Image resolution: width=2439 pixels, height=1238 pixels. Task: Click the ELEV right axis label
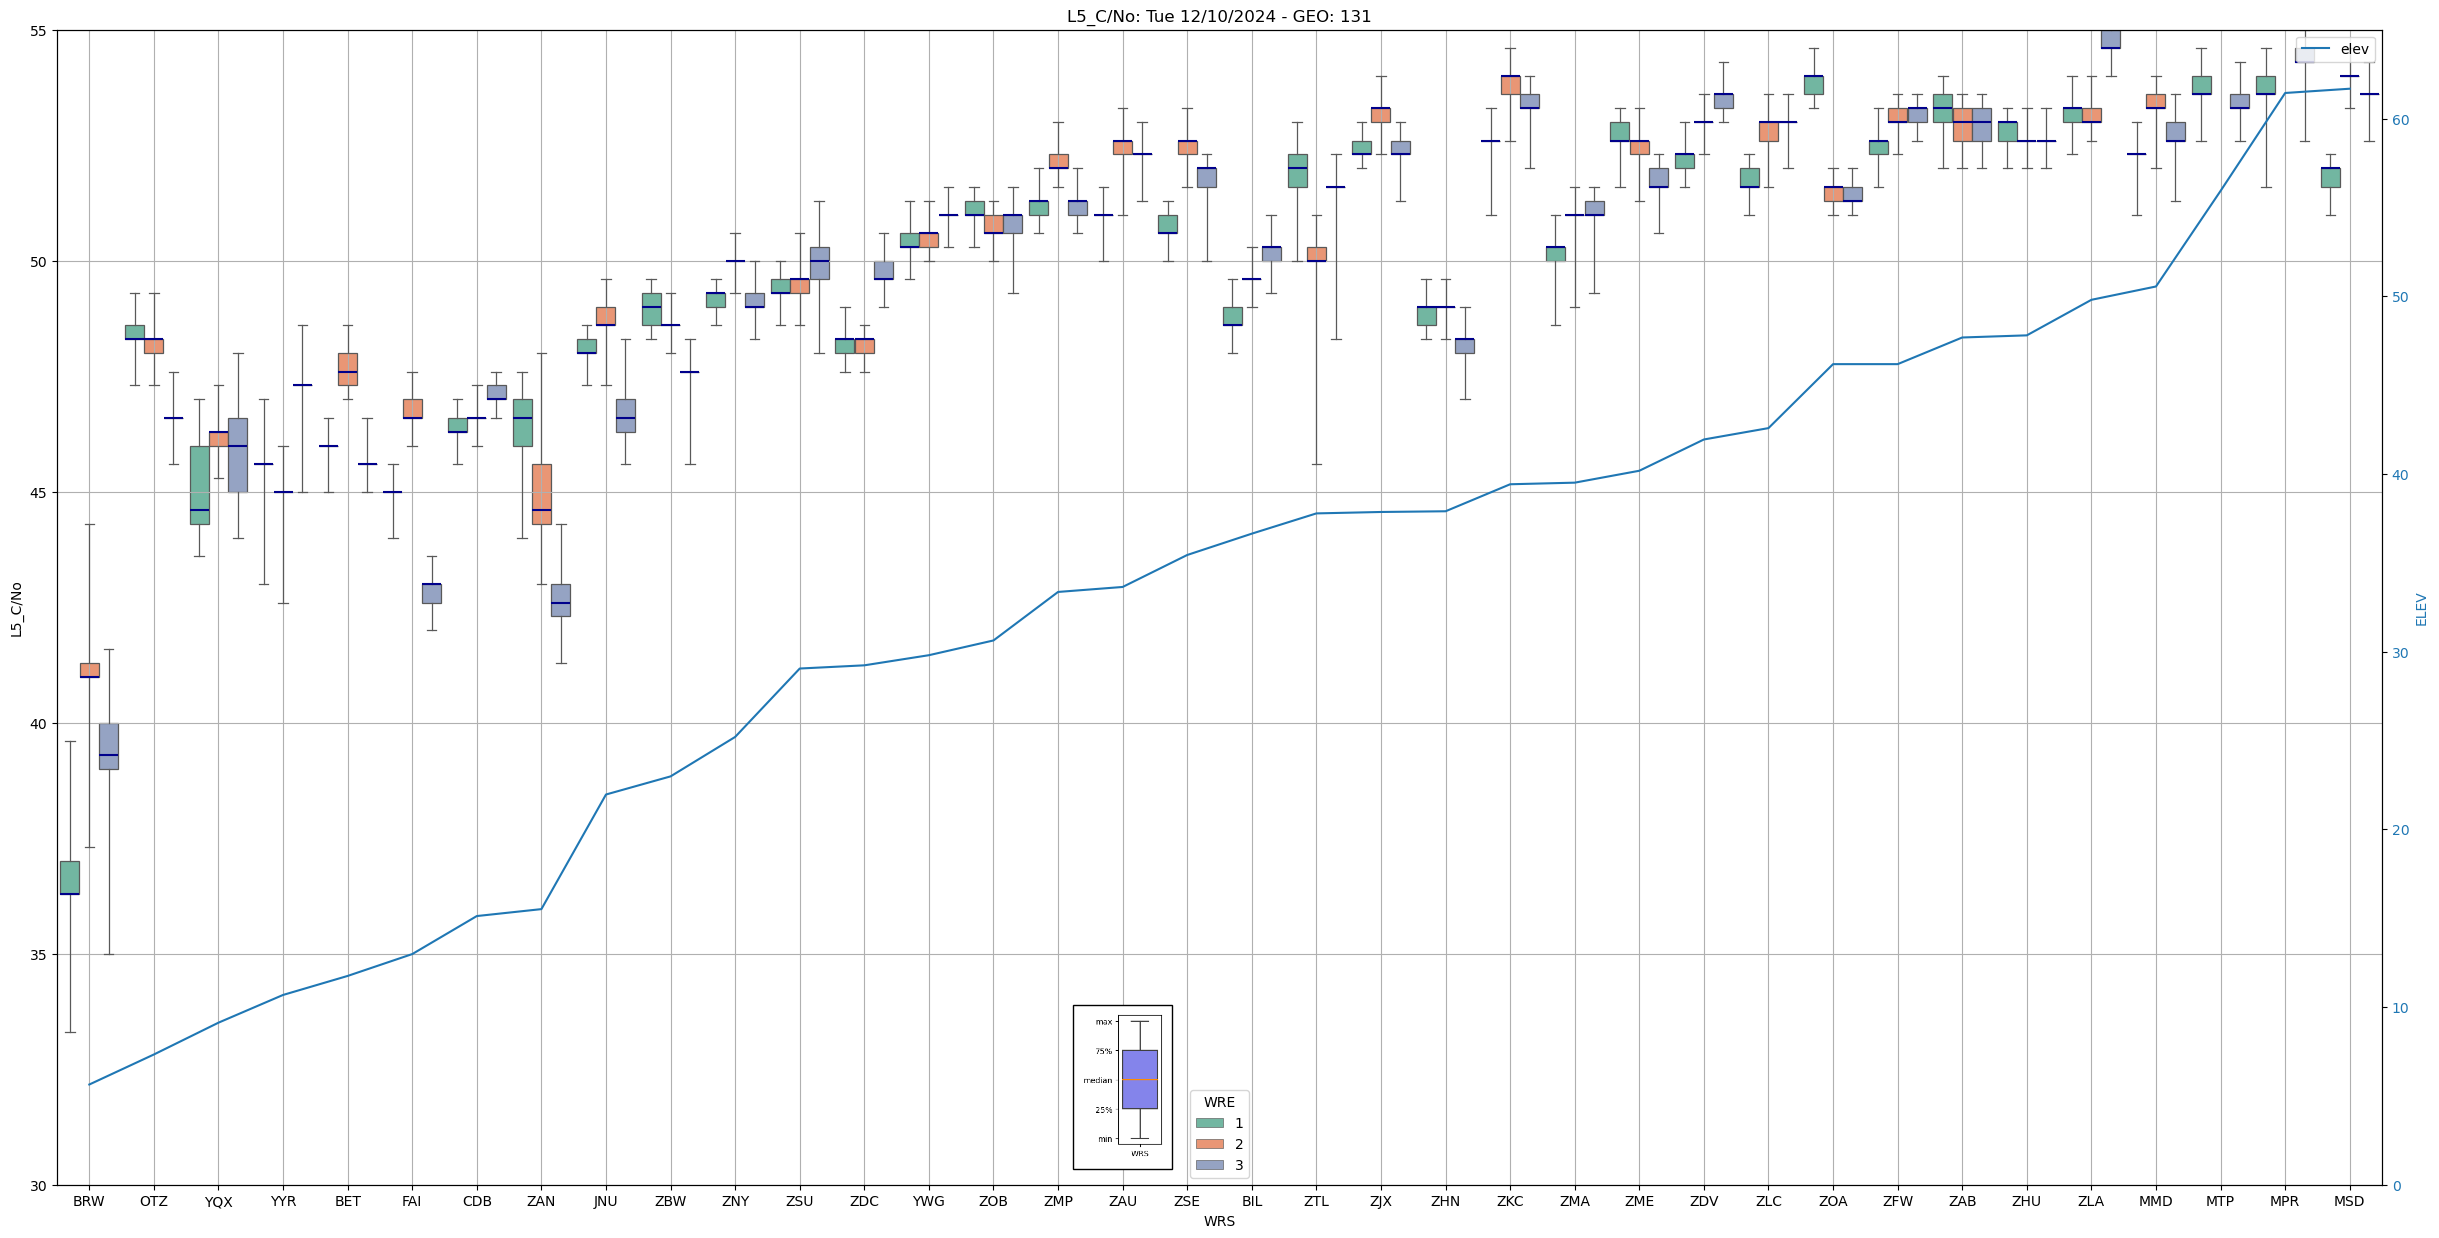[2421, 609]
